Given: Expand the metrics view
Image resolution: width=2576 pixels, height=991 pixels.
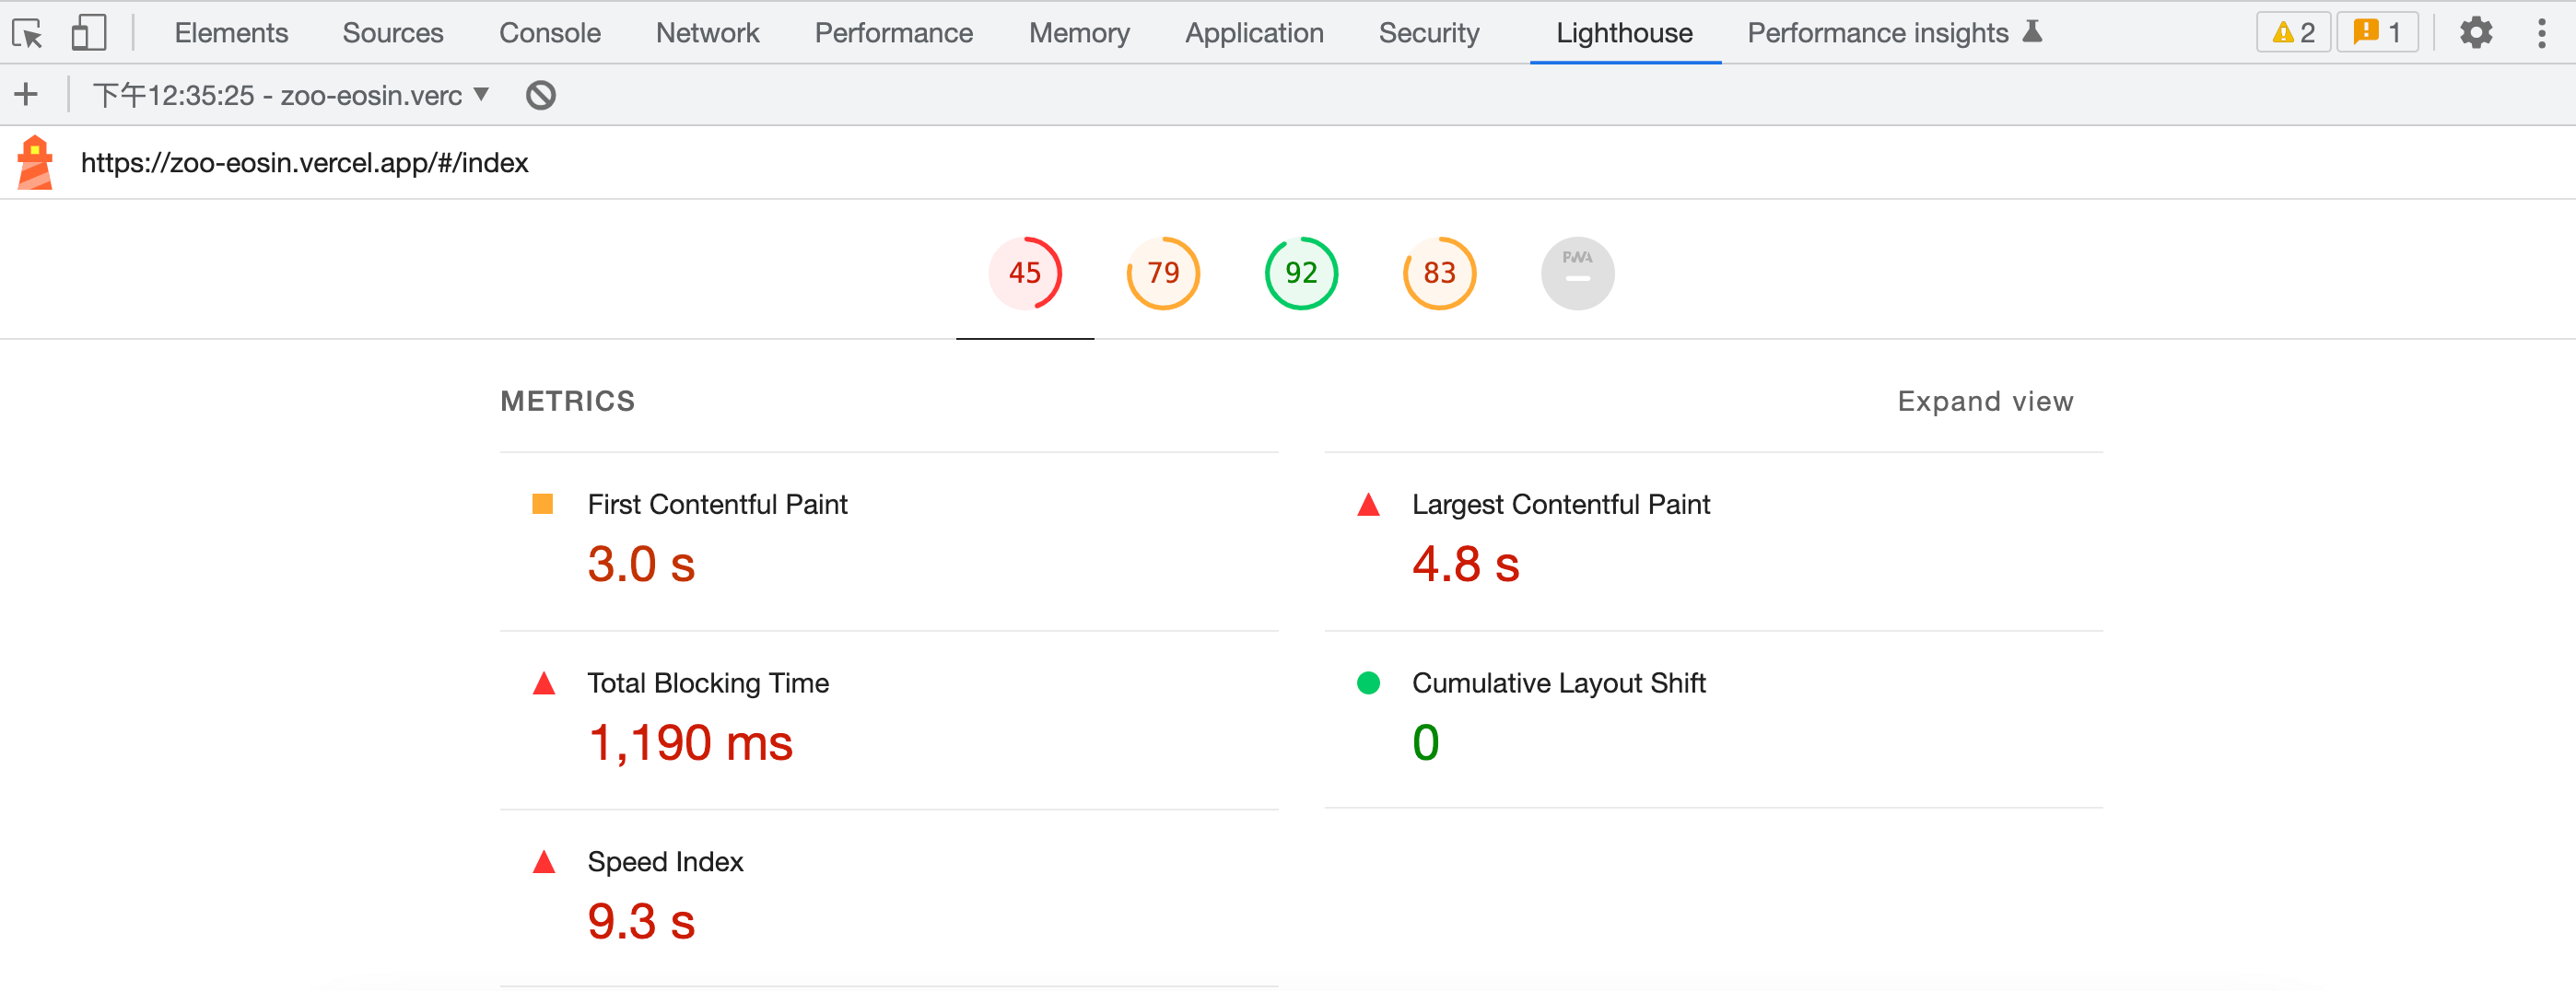Looking at the screenshot, I should coord(1984,401).
